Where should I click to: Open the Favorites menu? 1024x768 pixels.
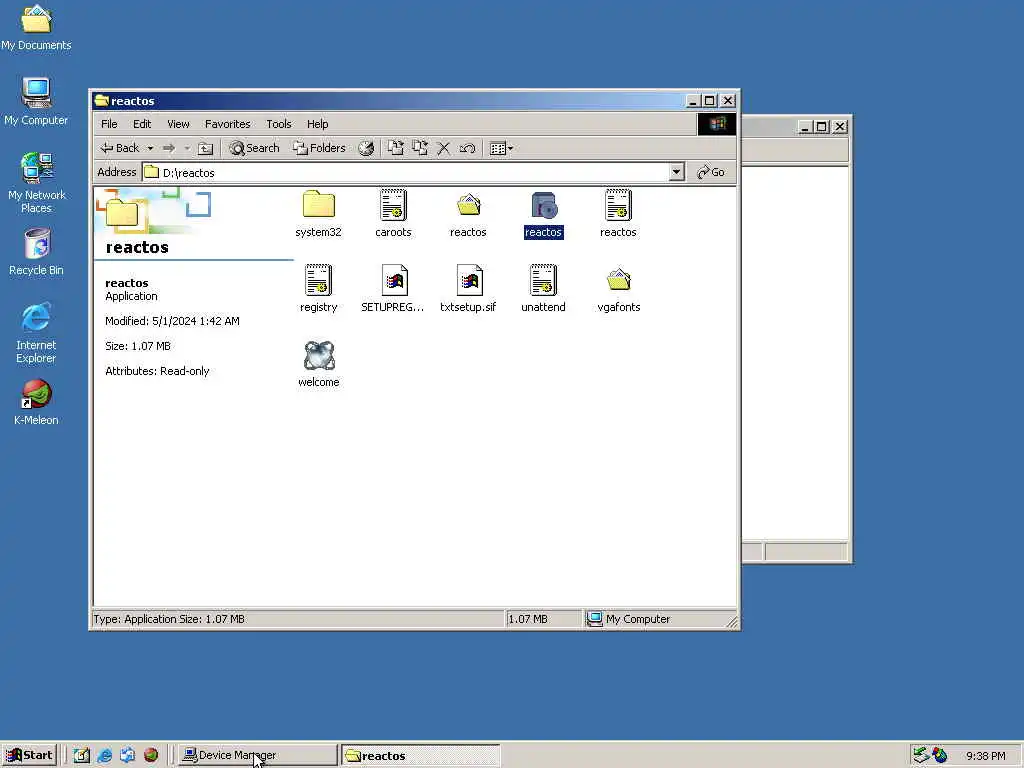[227, 124]
